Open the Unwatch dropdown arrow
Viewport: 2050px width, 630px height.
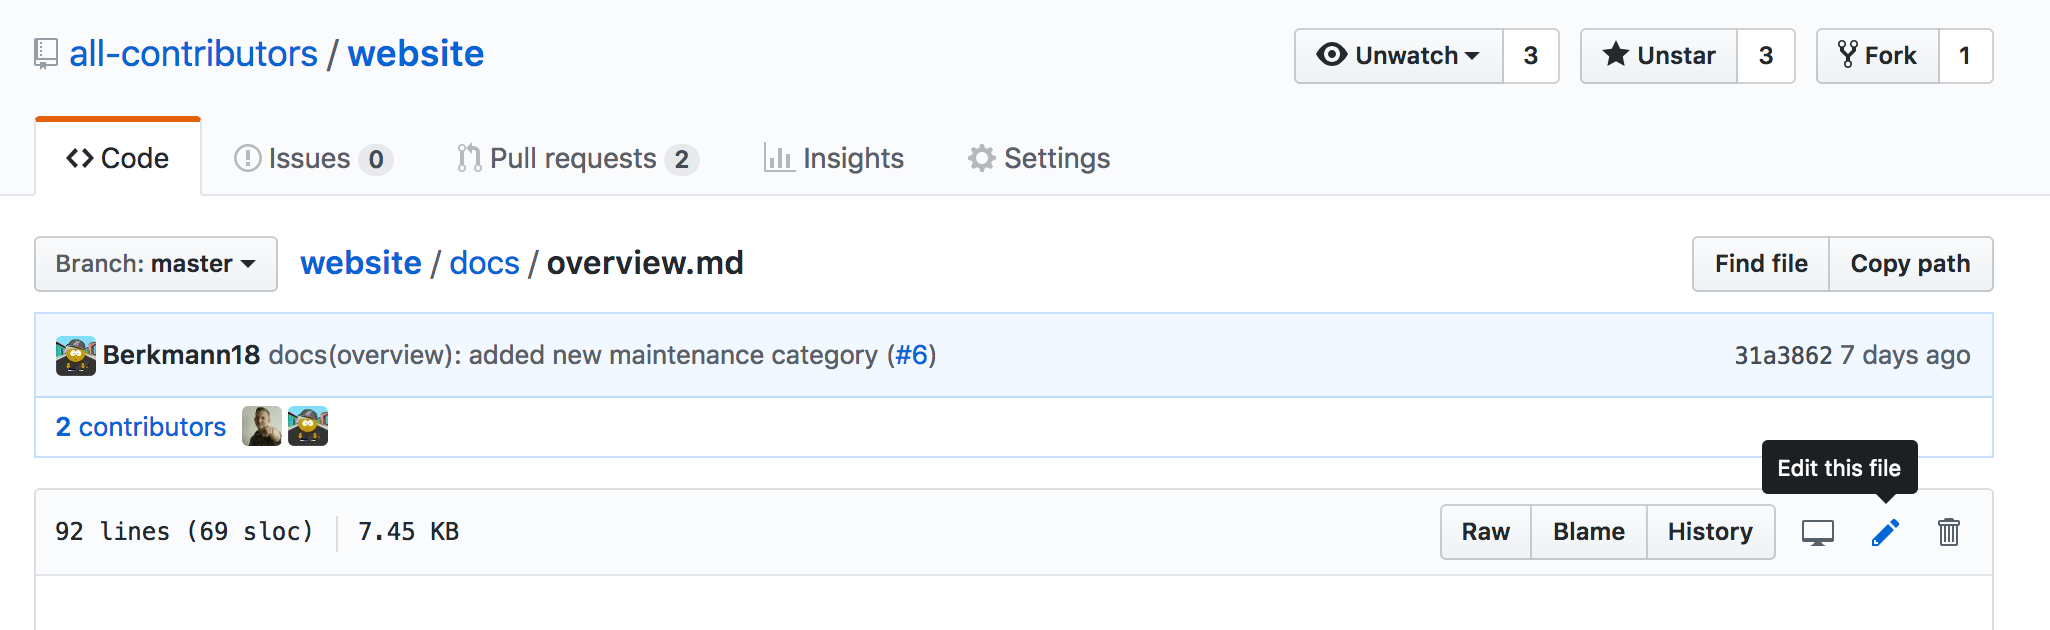(1470, 56)
